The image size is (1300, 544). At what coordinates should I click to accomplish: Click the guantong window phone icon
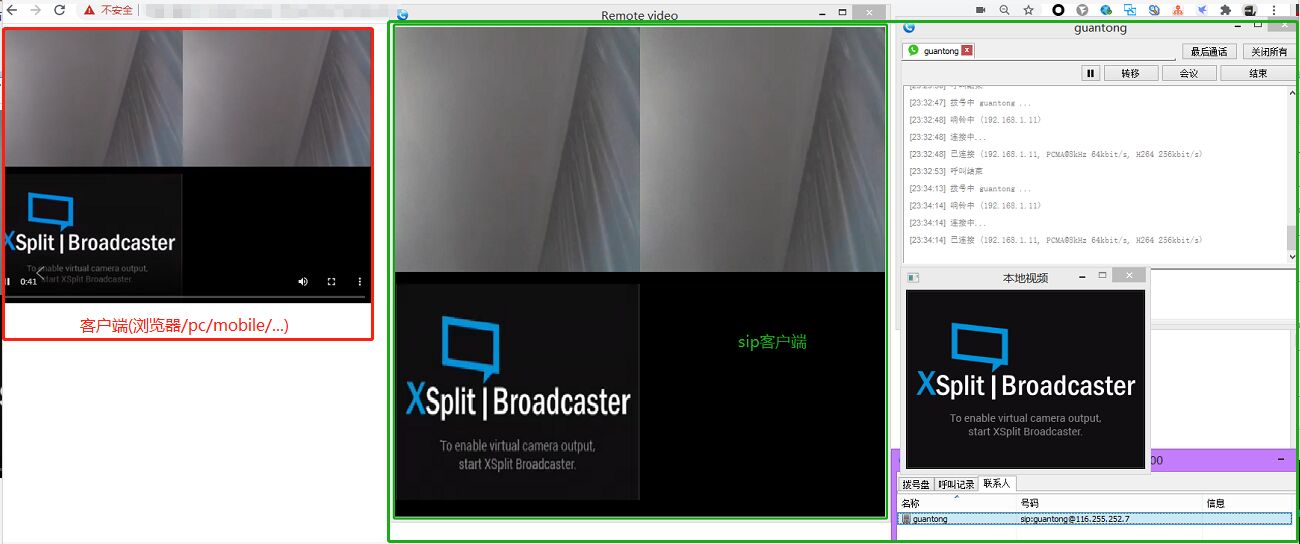pos(909,27)
